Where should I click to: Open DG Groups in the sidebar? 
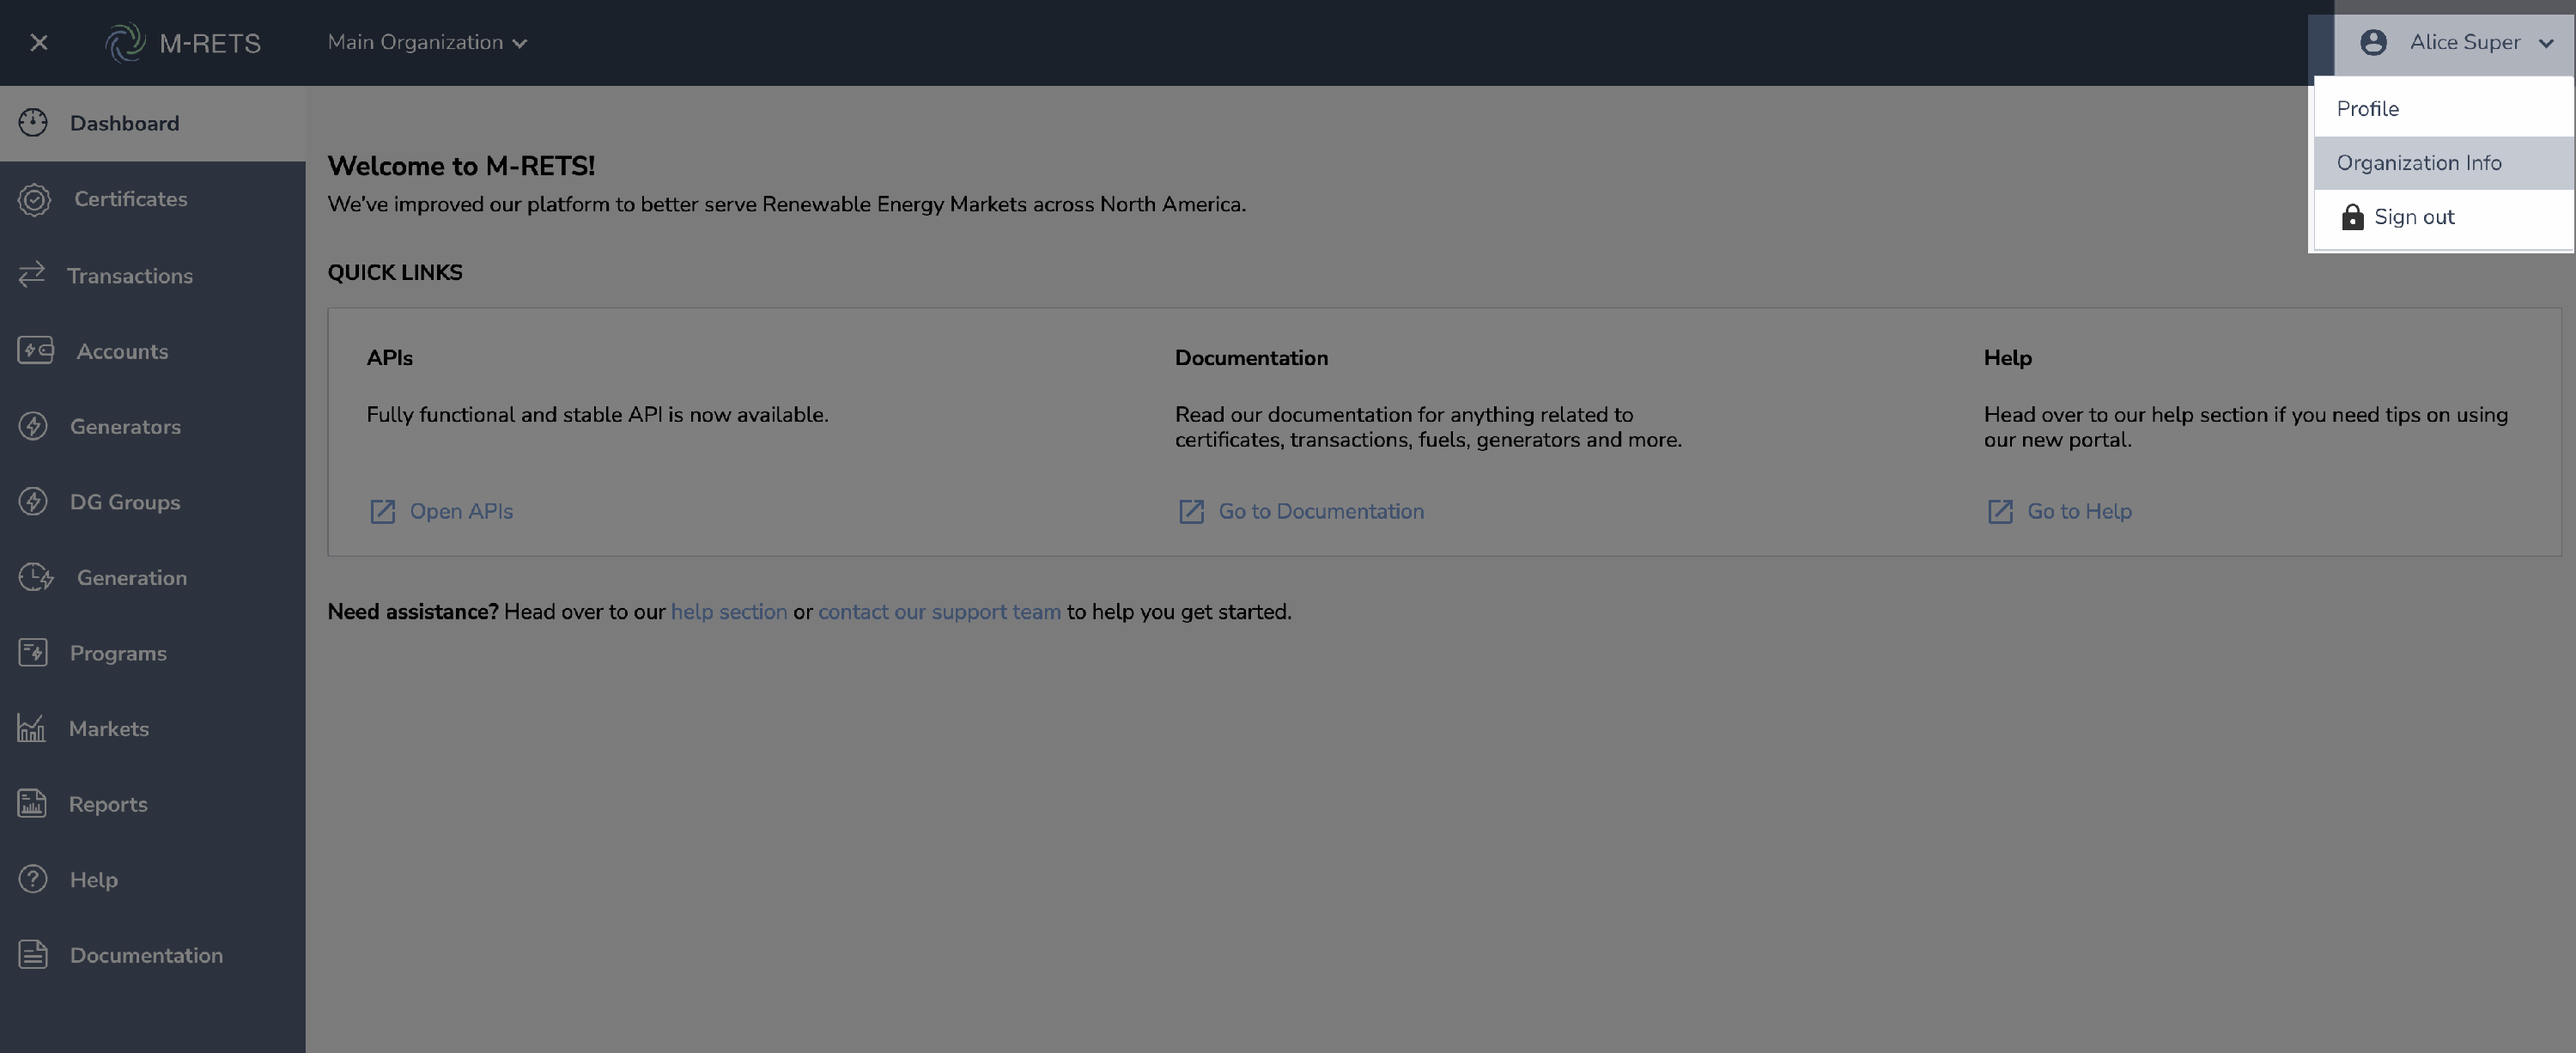pyautogui.click(x=125, y=502)
